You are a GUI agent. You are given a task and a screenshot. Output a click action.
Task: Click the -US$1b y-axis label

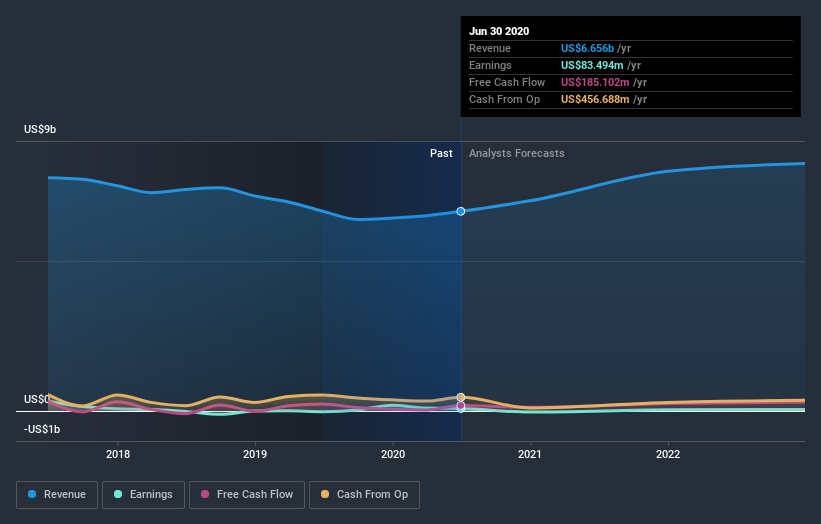click(x=42, y=429)
